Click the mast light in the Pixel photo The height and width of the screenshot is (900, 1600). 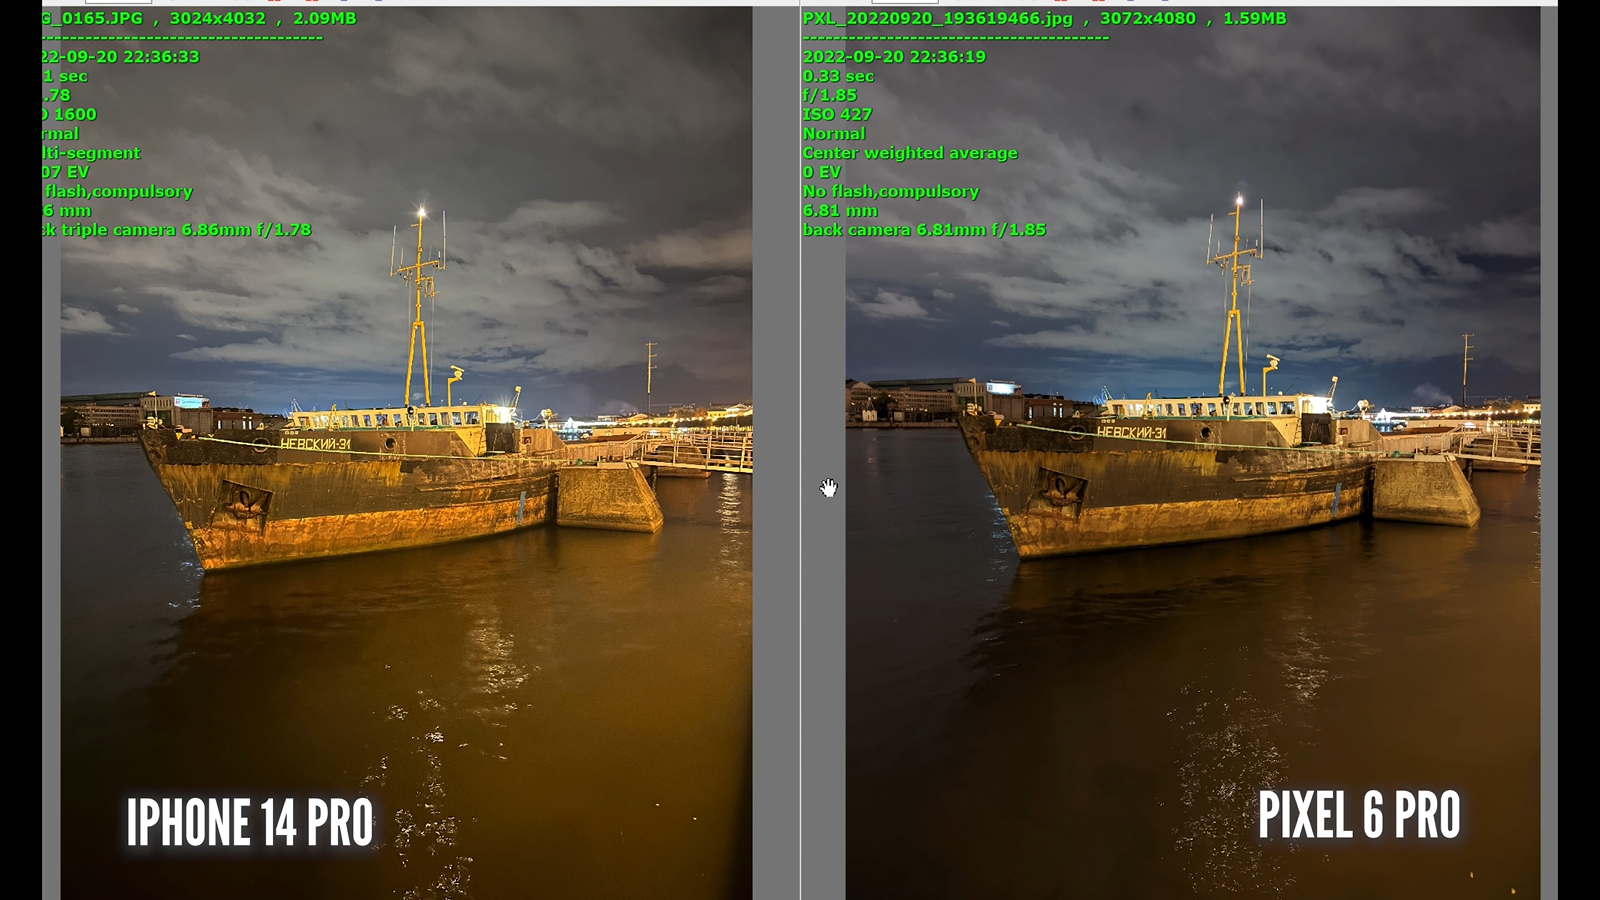tap(1239, 202)
